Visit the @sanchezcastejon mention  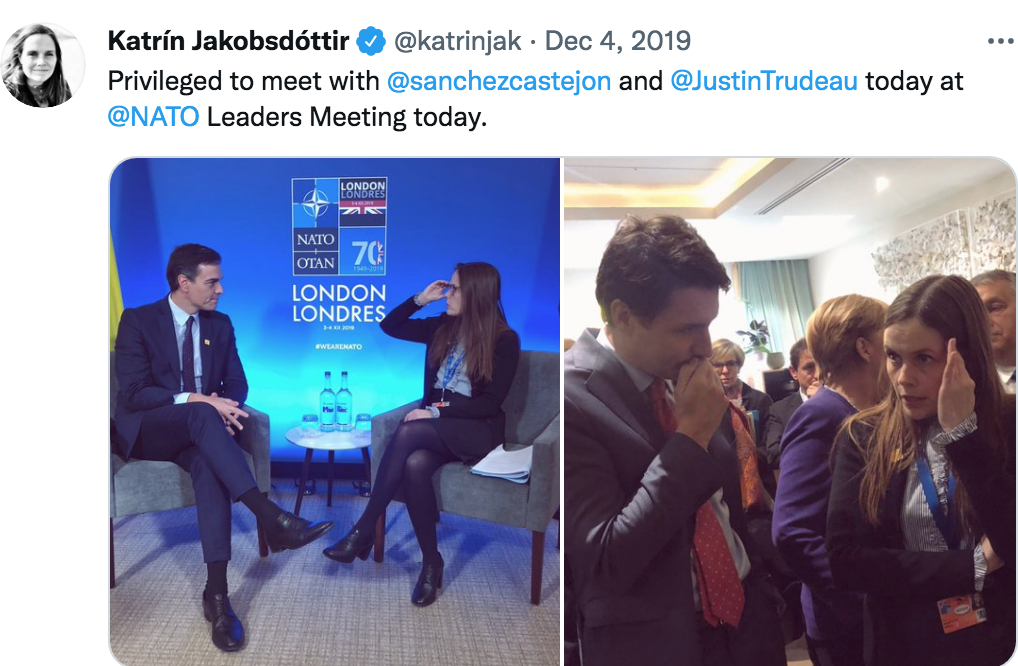pyautogui.click(x=499, y=81)
